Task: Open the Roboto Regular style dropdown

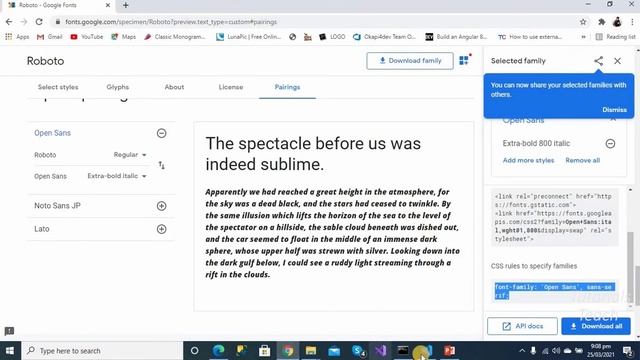Action: point(130,155)
